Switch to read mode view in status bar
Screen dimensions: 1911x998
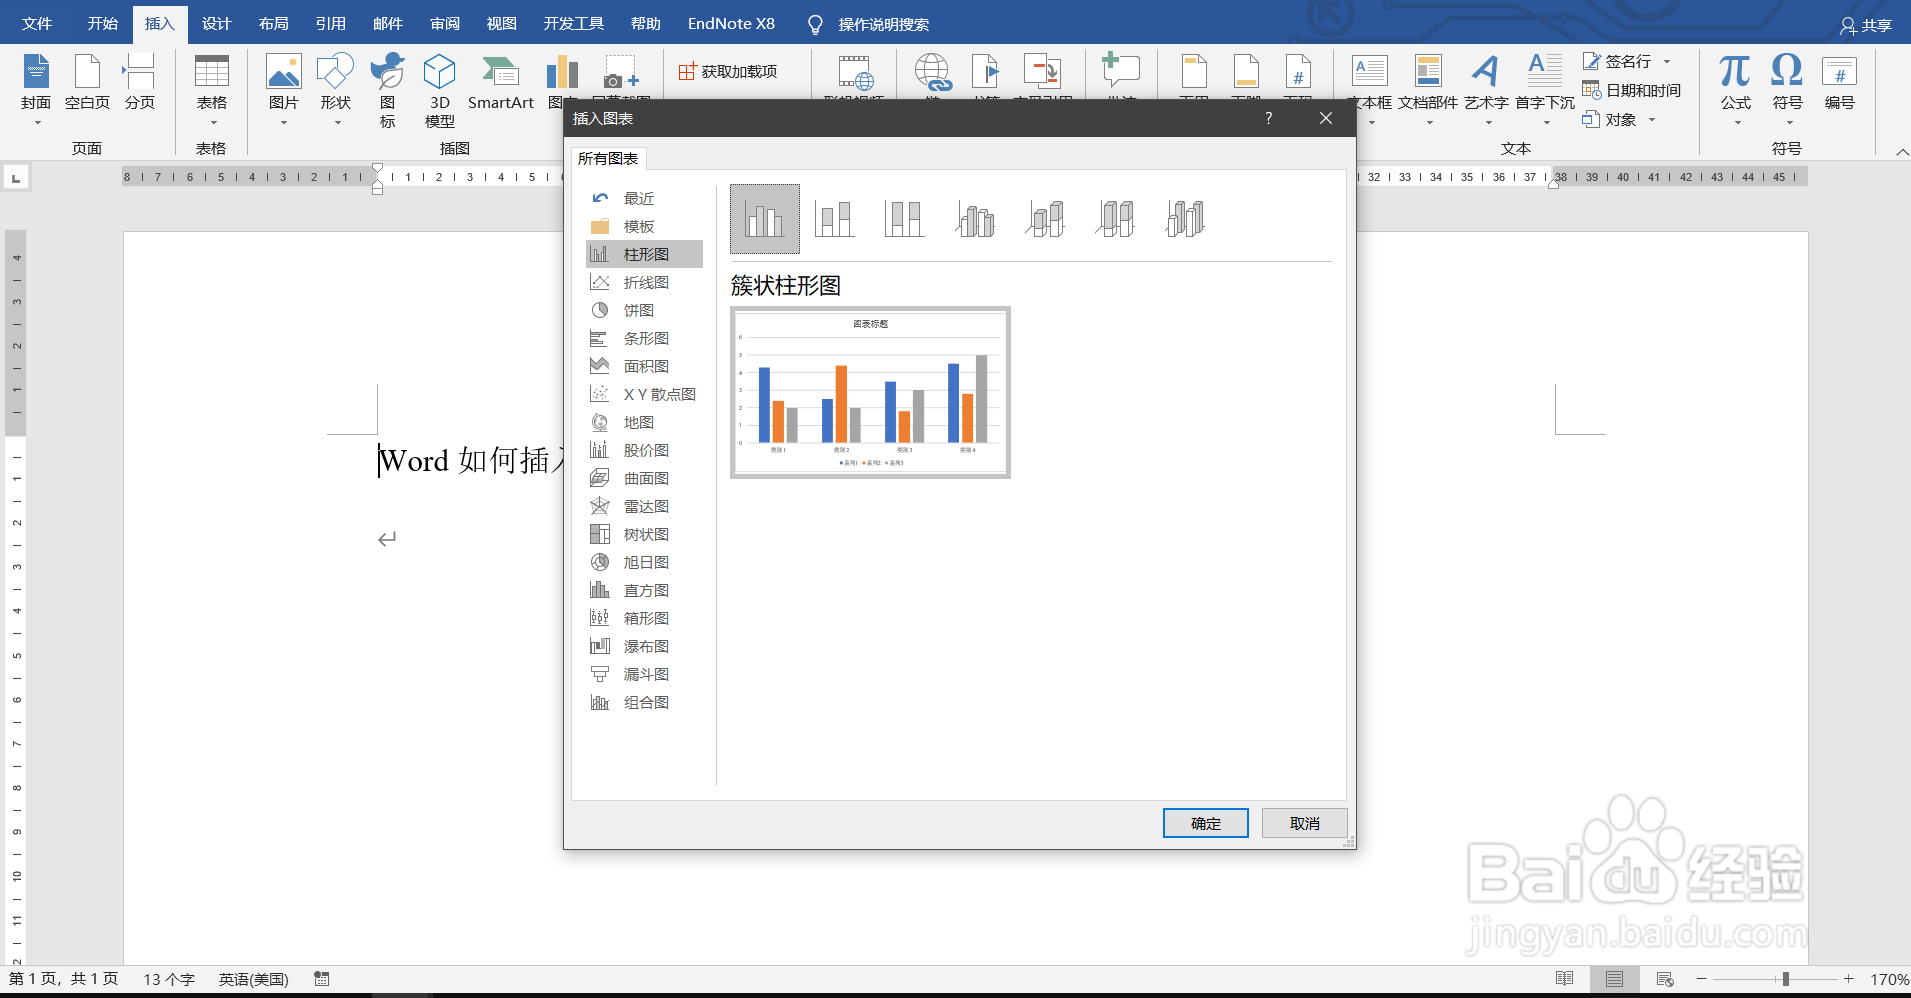[x=1564, y=979]
